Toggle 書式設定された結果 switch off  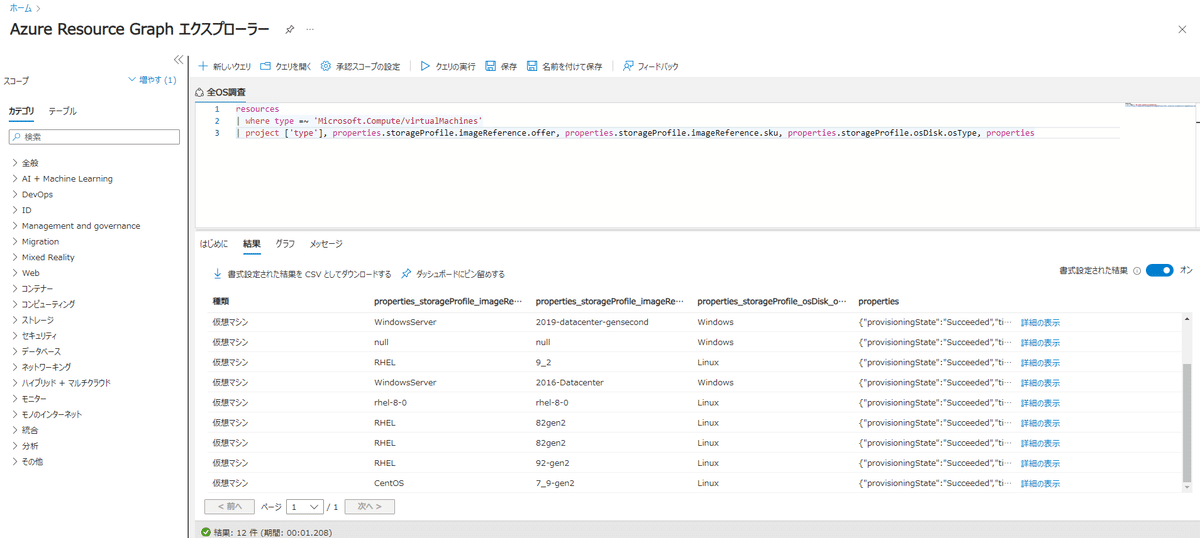tap(1159, 270)
